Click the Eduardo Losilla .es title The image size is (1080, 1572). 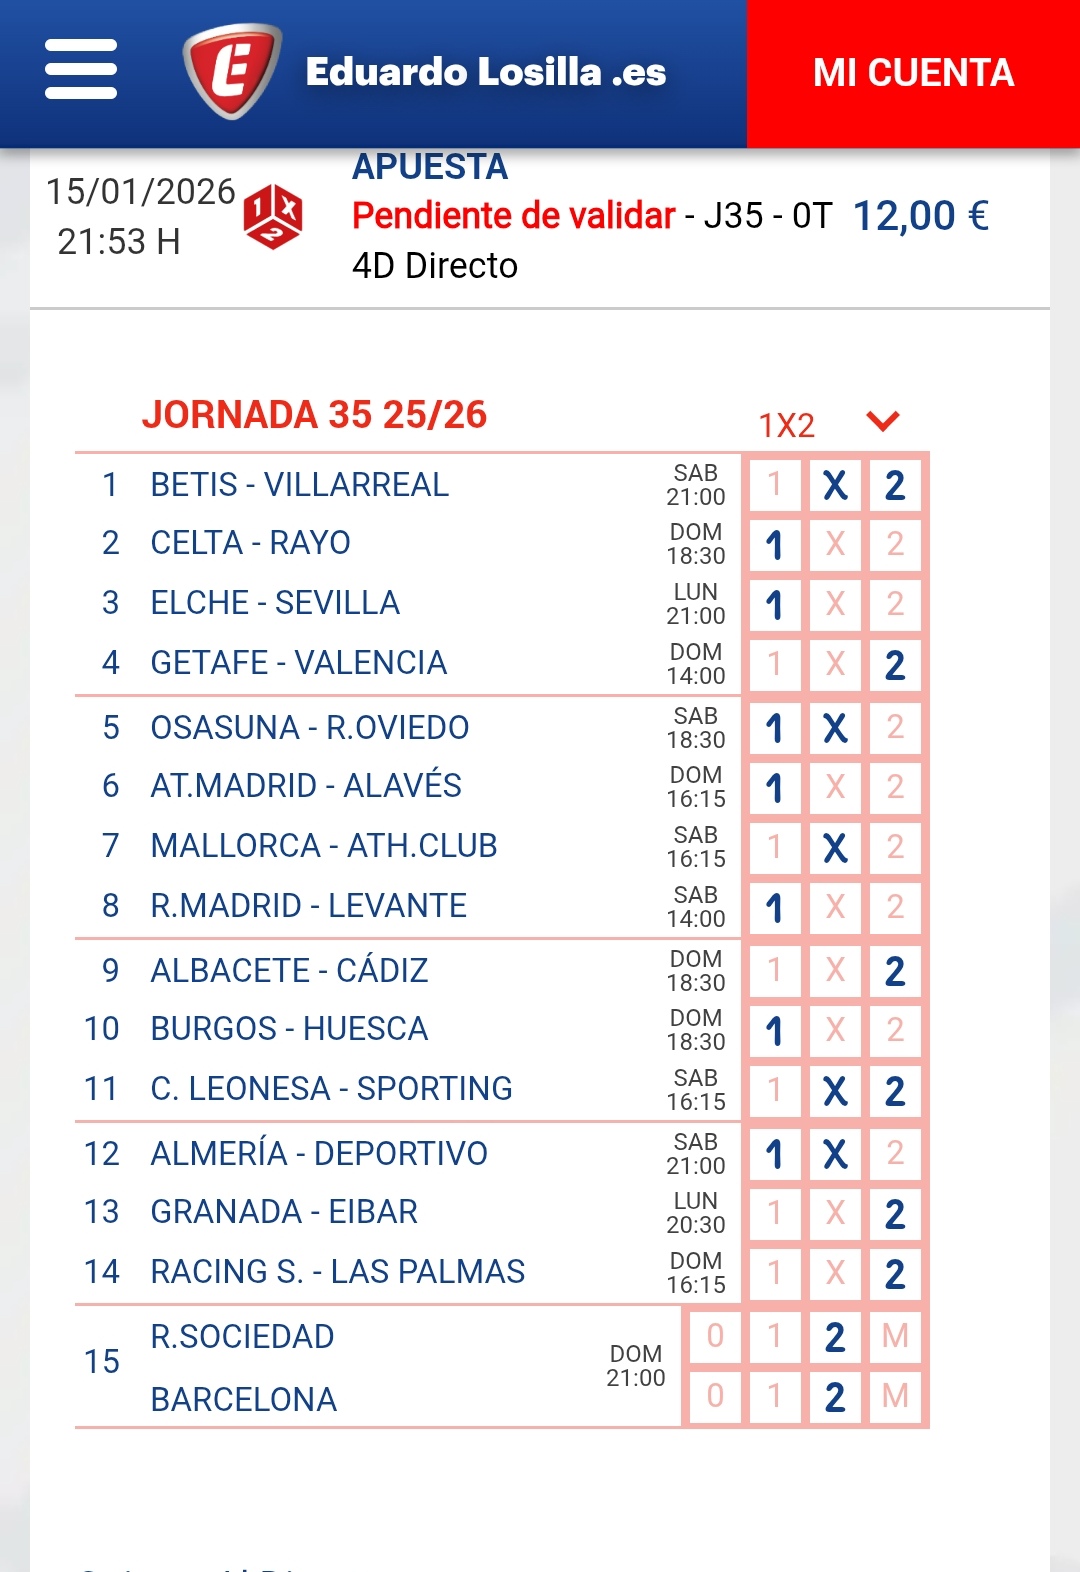486,72
